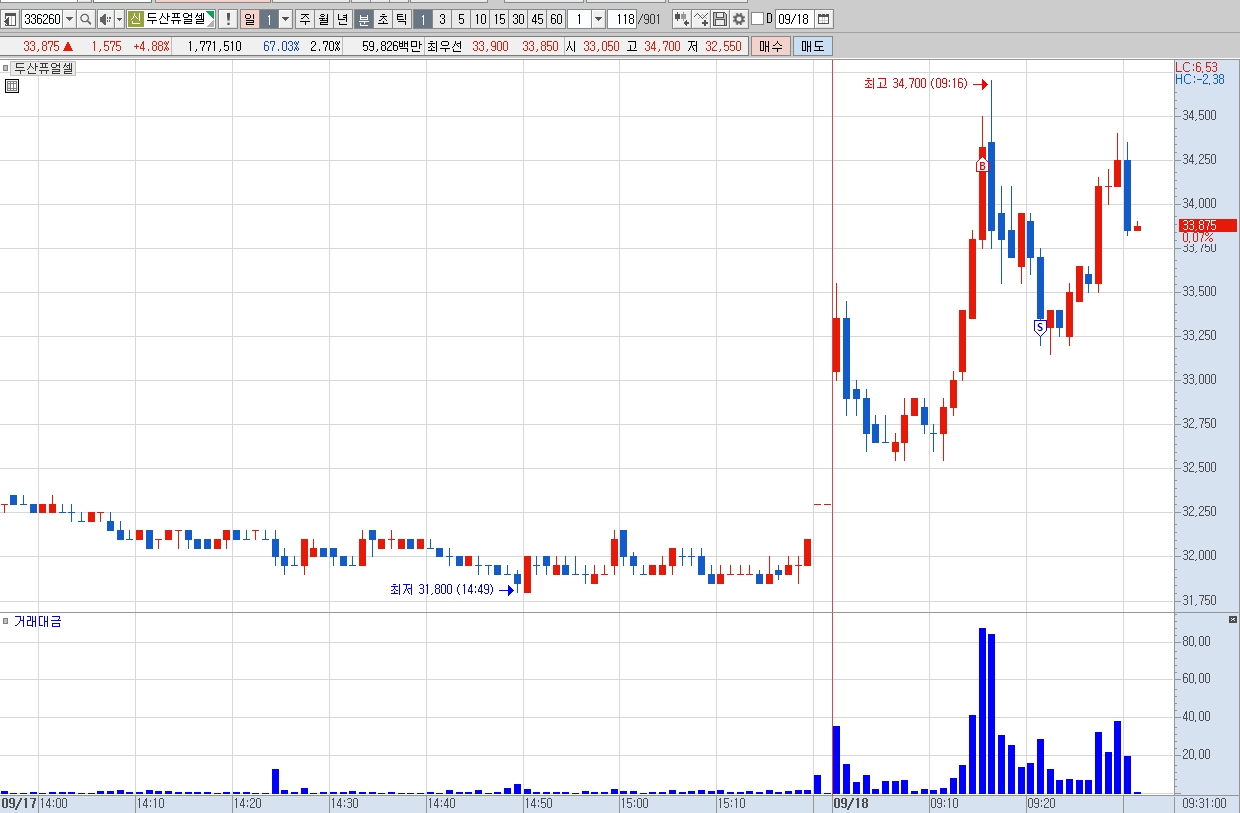The height and width of the screenshot is (813, 1240).
Task: Click the chart panel icon before stock code
Action: click(x=10, y=19)
